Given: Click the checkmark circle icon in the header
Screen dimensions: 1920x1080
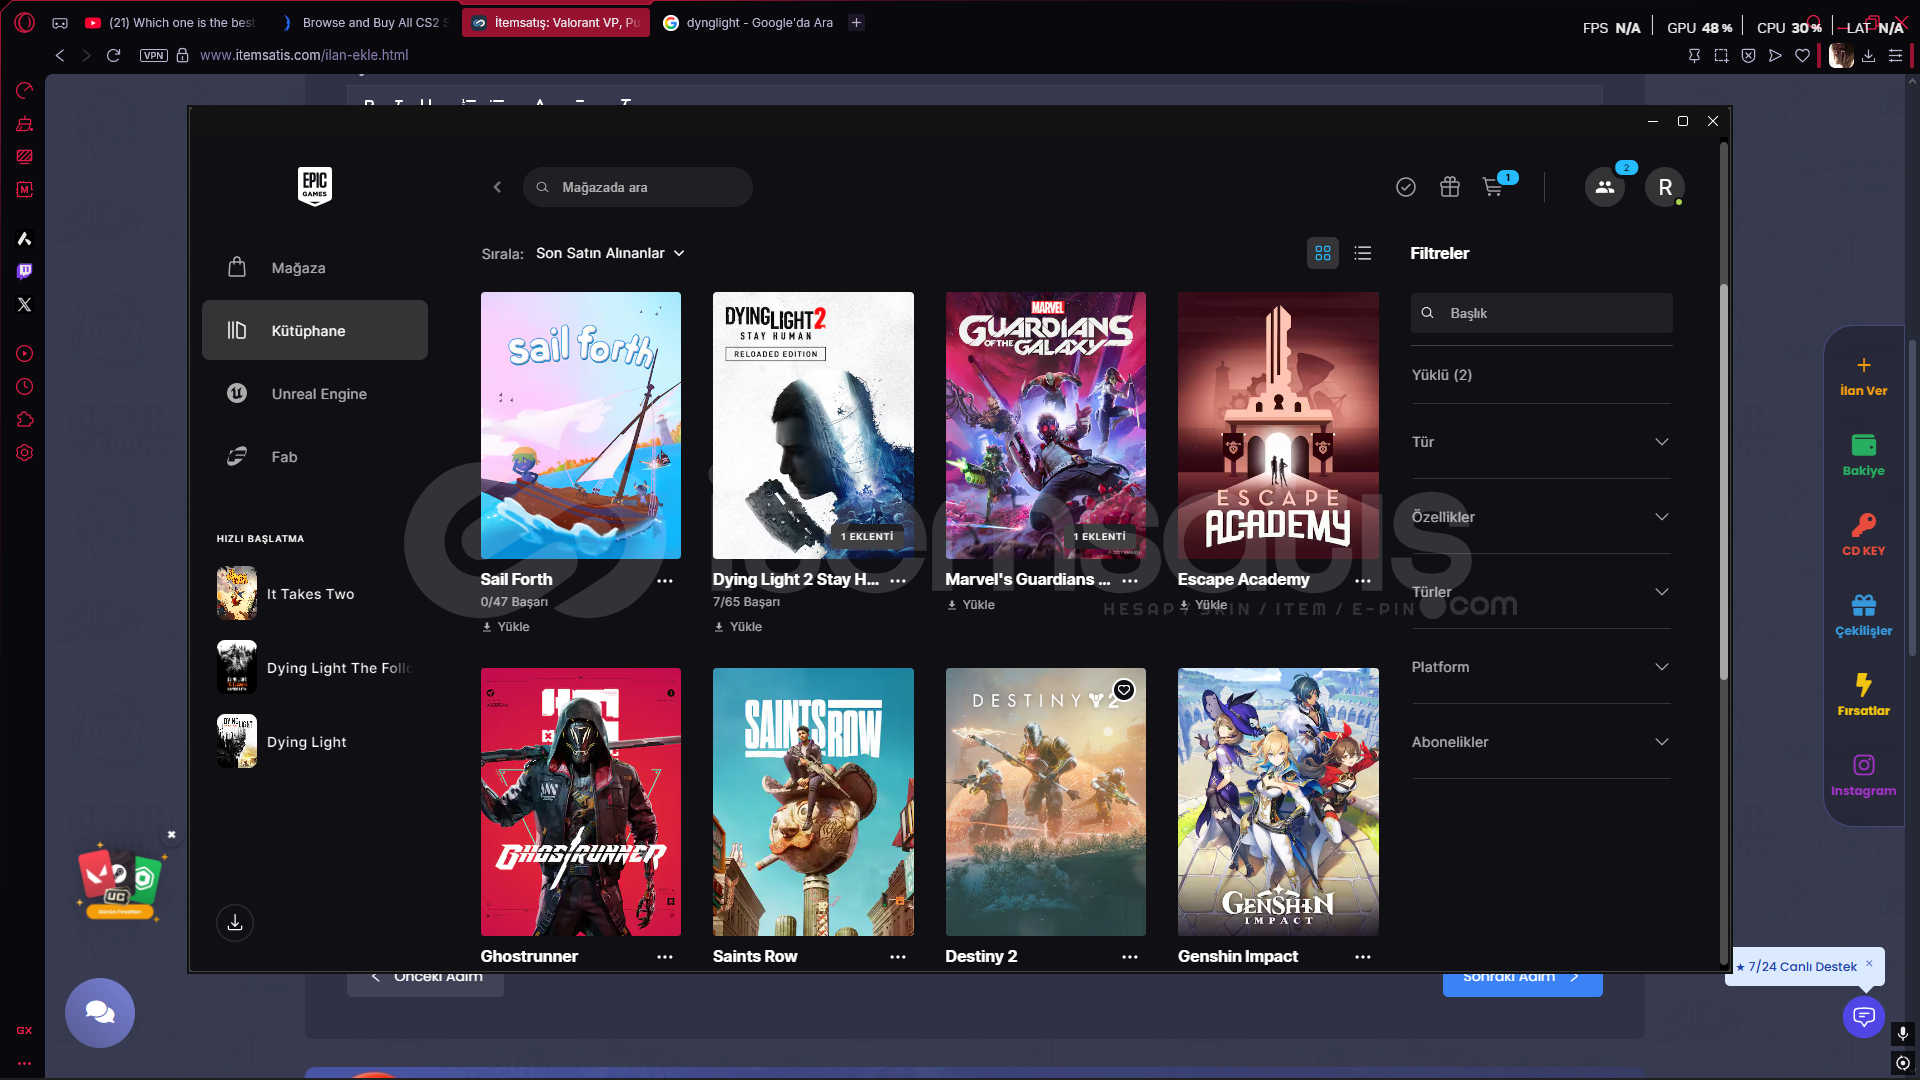Looking at the screenshot, I should pyautogui.click(x=1405, y=187).
